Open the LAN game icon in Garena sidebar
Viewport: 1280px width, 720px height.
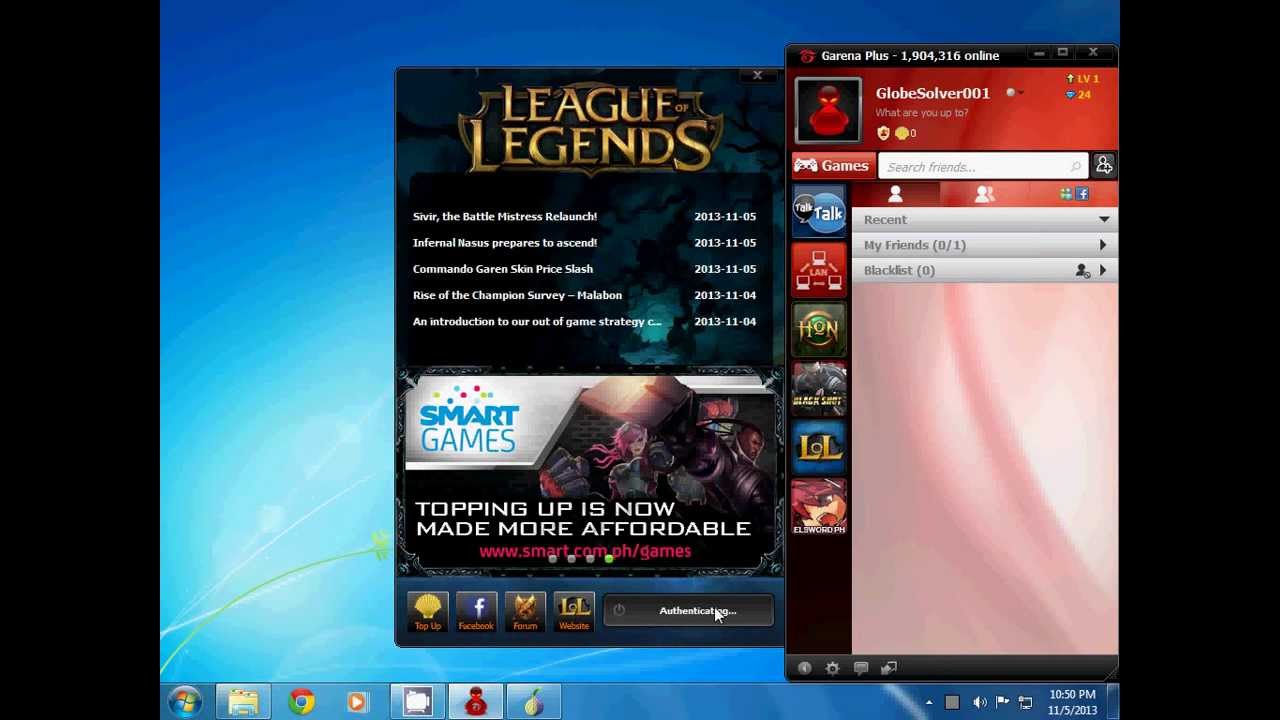coord(819,269)
